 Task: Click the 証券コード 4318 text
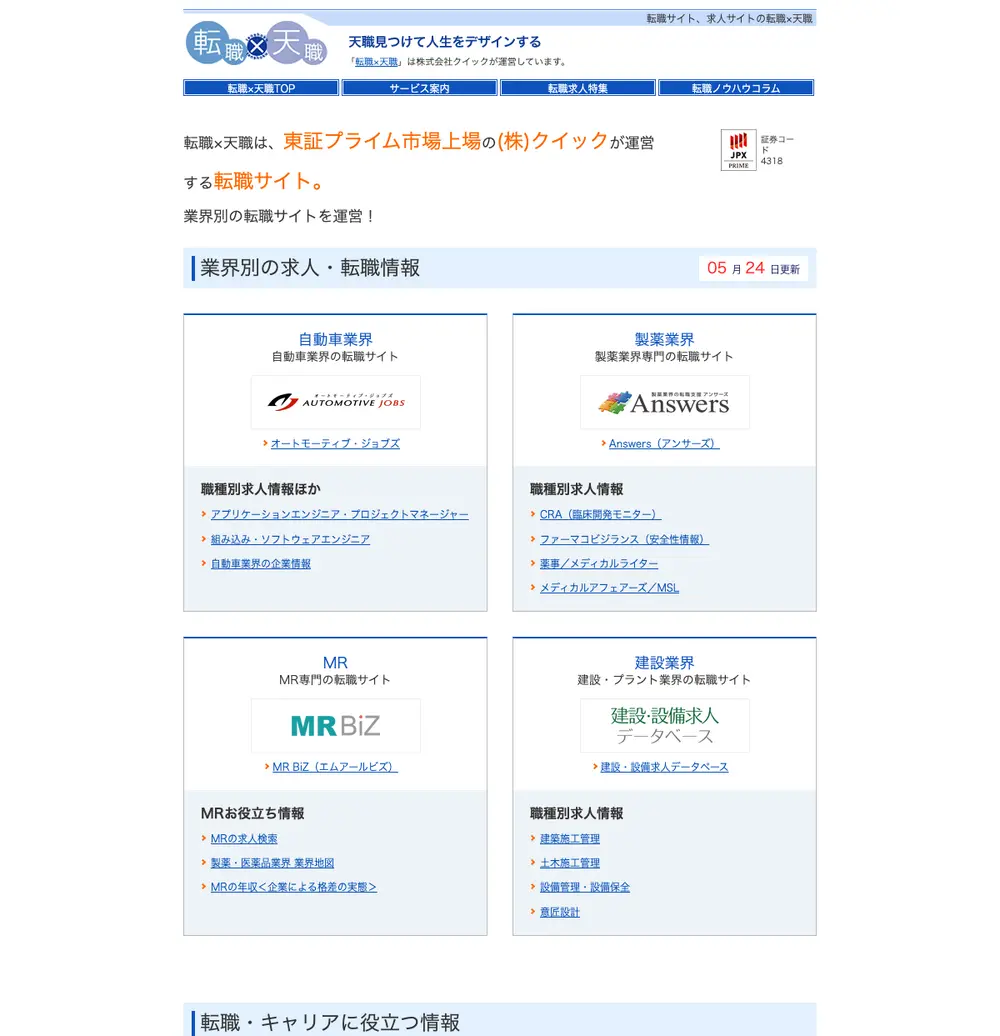777,150
